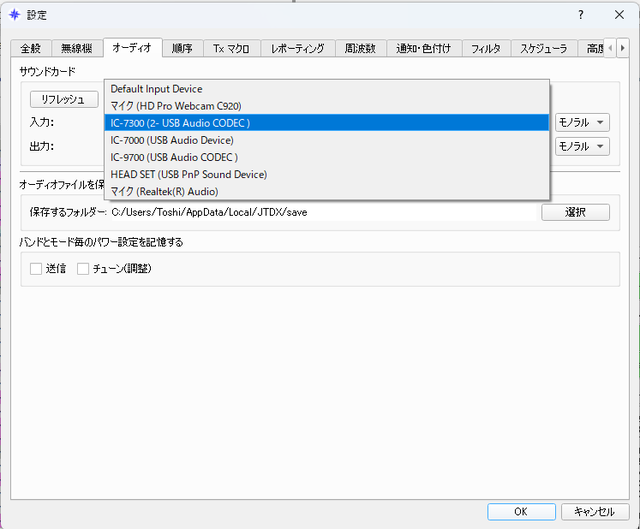Open the 通知・色付け tab
Screen dimensions: 640x529
pos(424,49)
